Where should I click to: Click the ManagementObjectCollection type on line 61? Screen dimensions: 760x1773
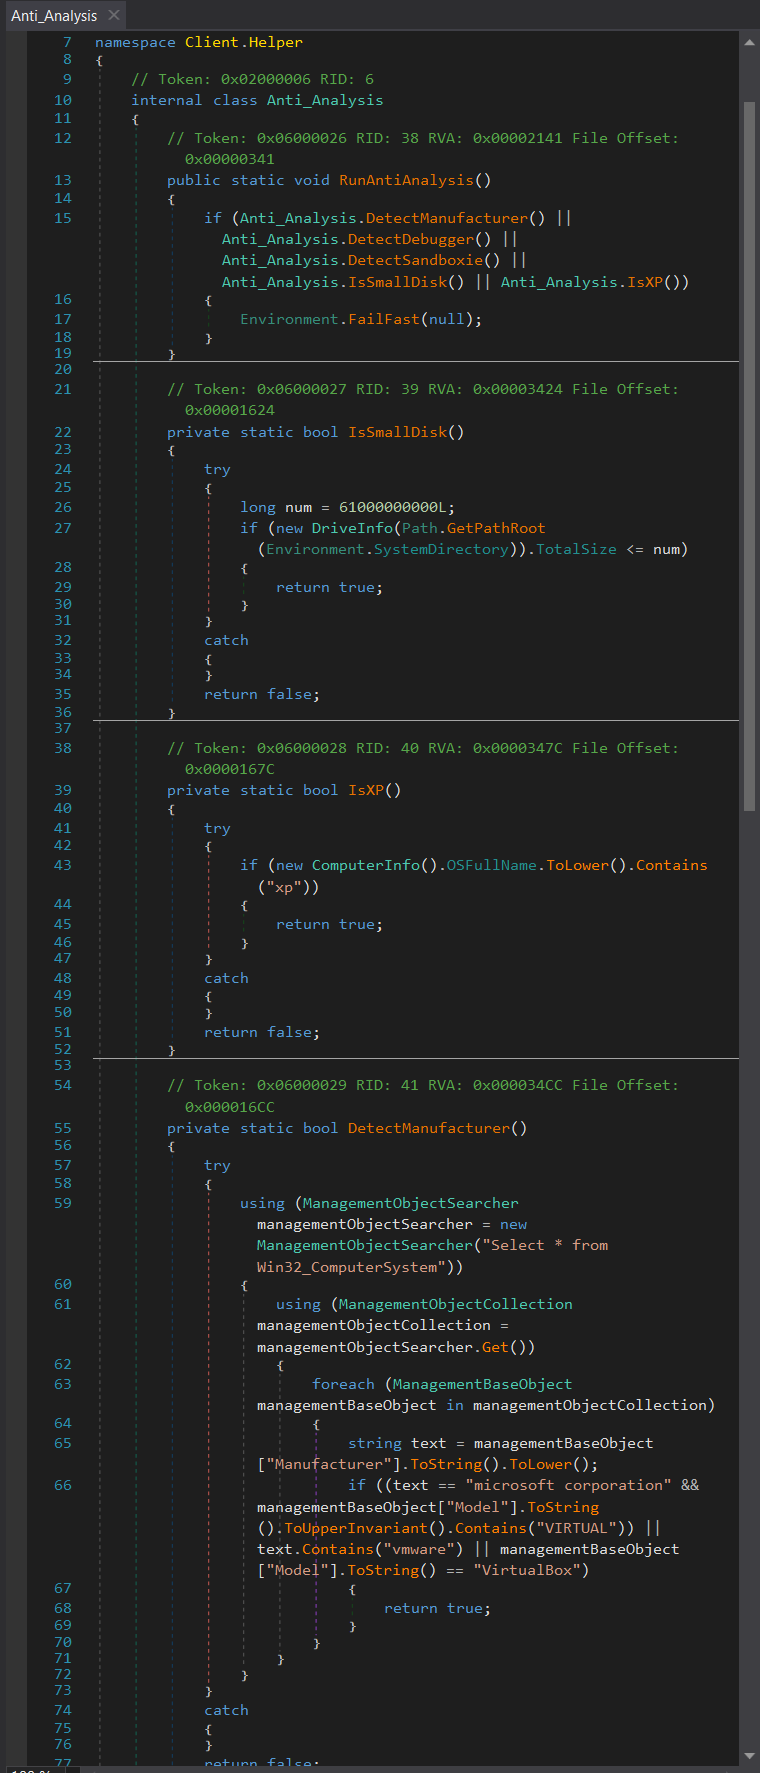click(455, 1304)
